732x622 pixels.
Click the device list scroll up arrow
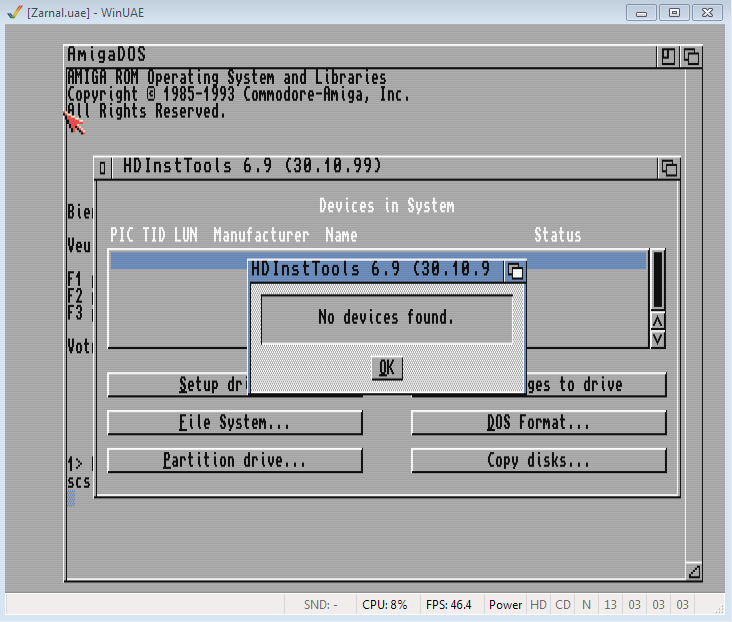[658, 321]
